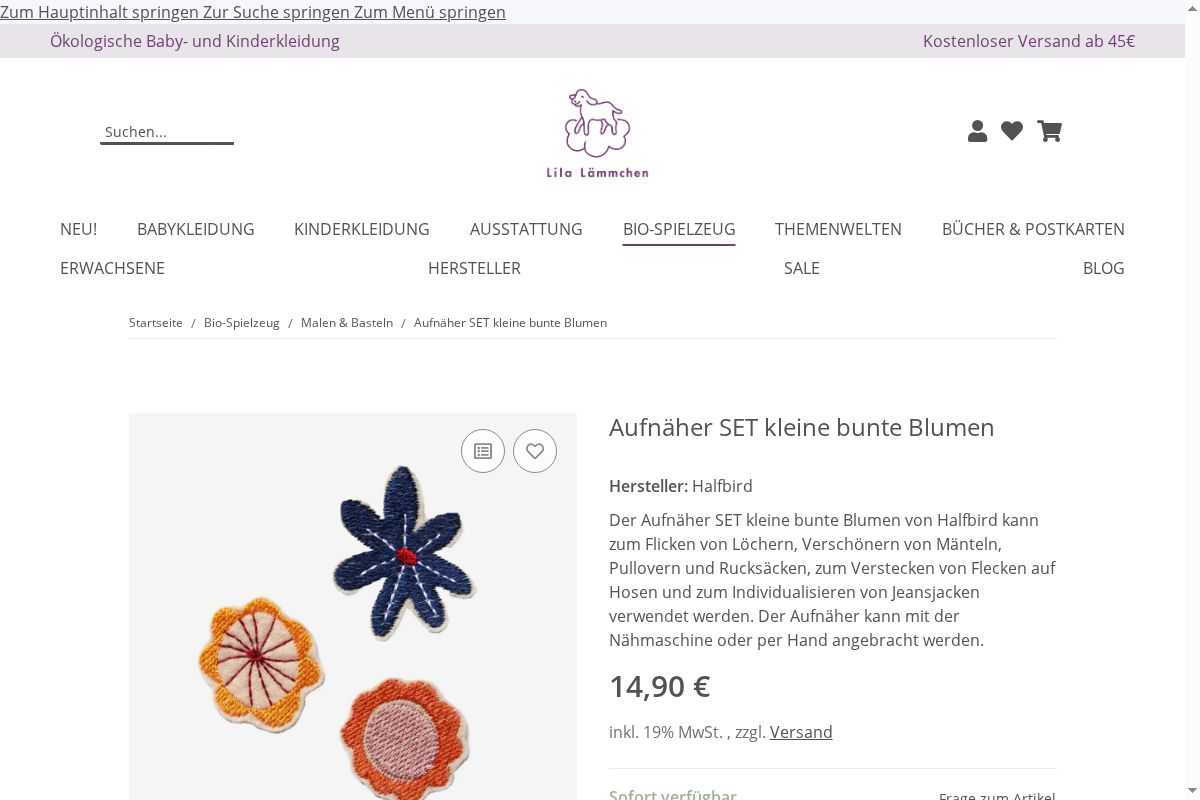
Task: Click the Lila Lämmchen logo
Action: (597, 134)
